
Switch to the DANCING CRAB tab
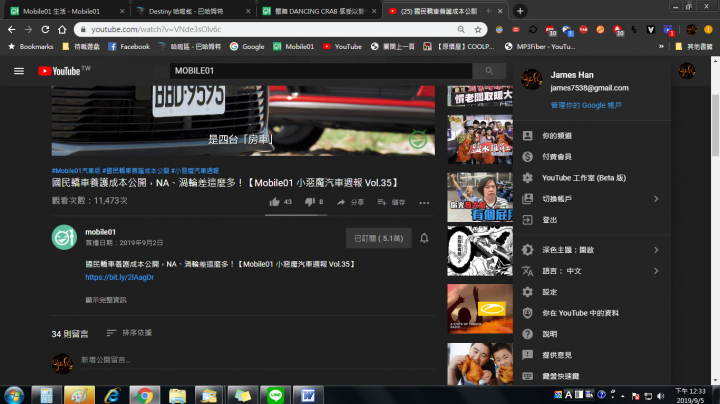point(319,11)
